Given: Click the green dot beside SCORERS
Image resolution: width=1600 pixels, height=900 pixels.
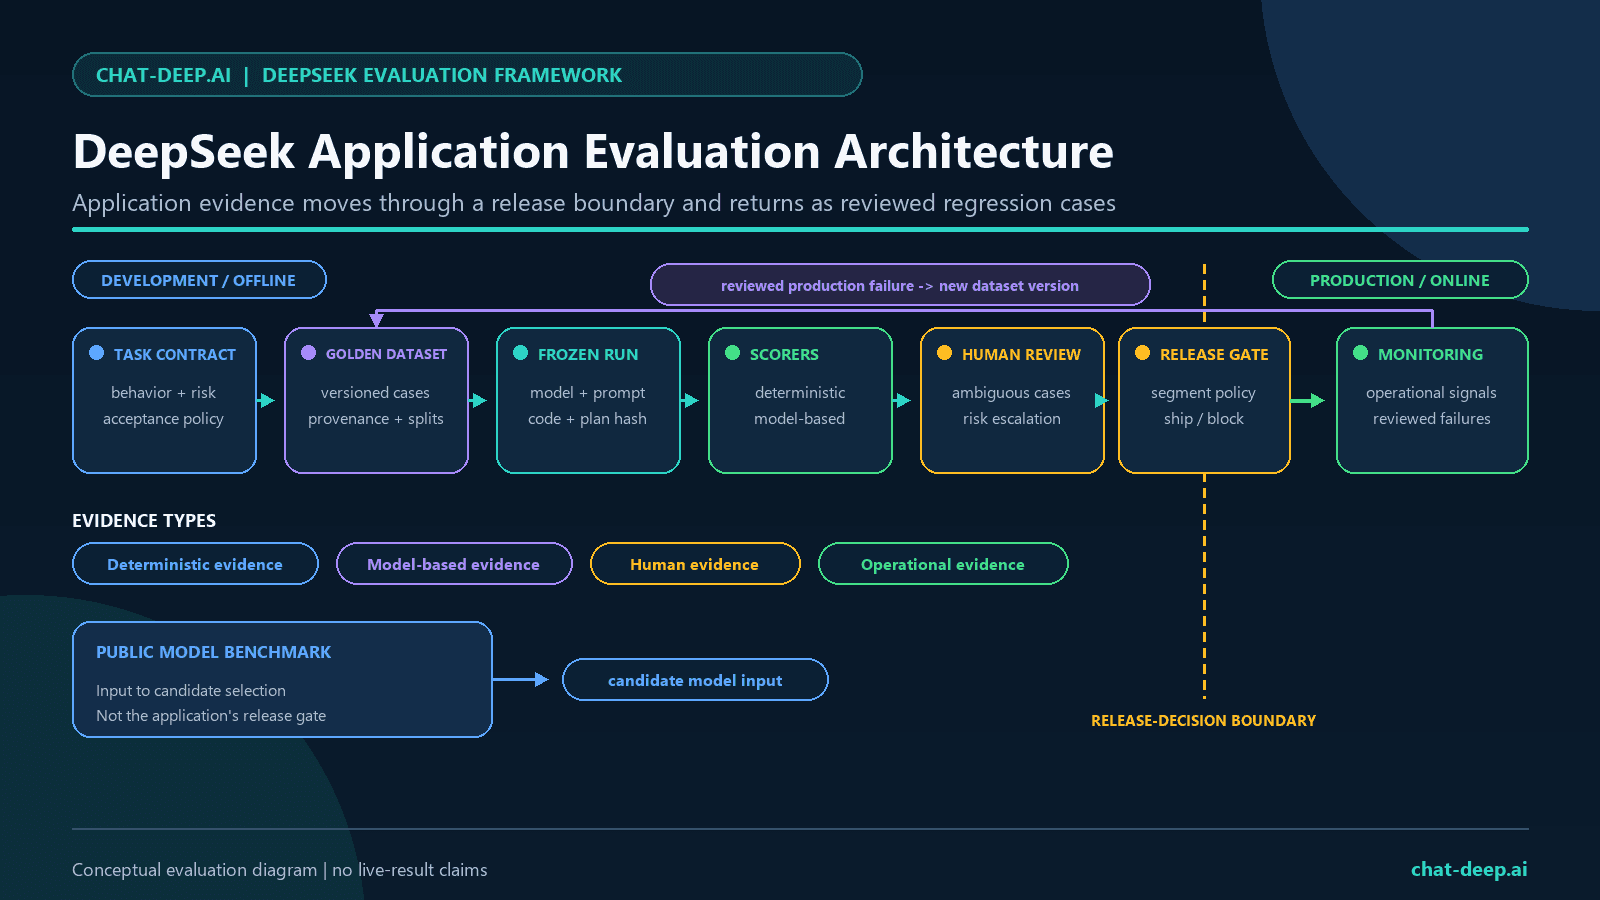Looking at the screenshot, I should tap(733, 352).
